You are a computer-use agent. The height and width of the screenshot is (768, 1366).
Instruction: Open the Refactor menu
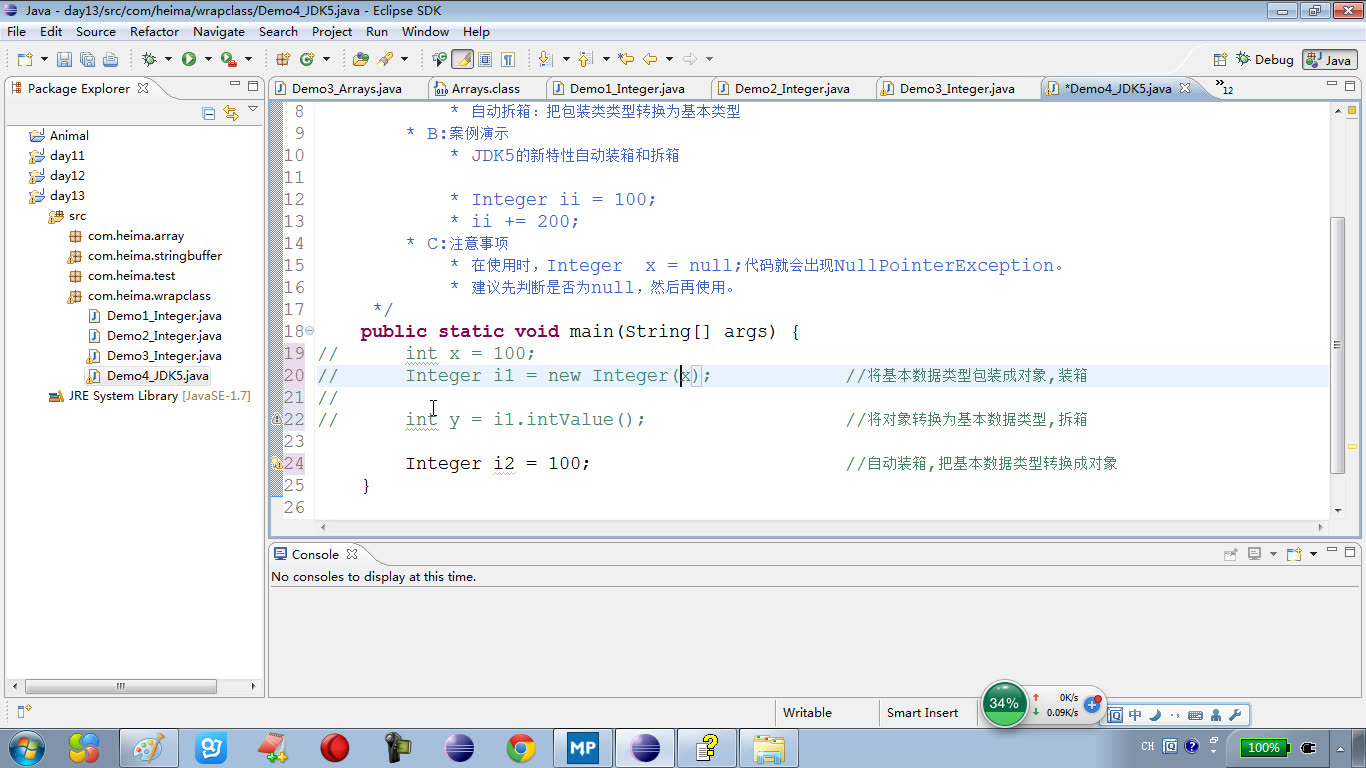155,32
